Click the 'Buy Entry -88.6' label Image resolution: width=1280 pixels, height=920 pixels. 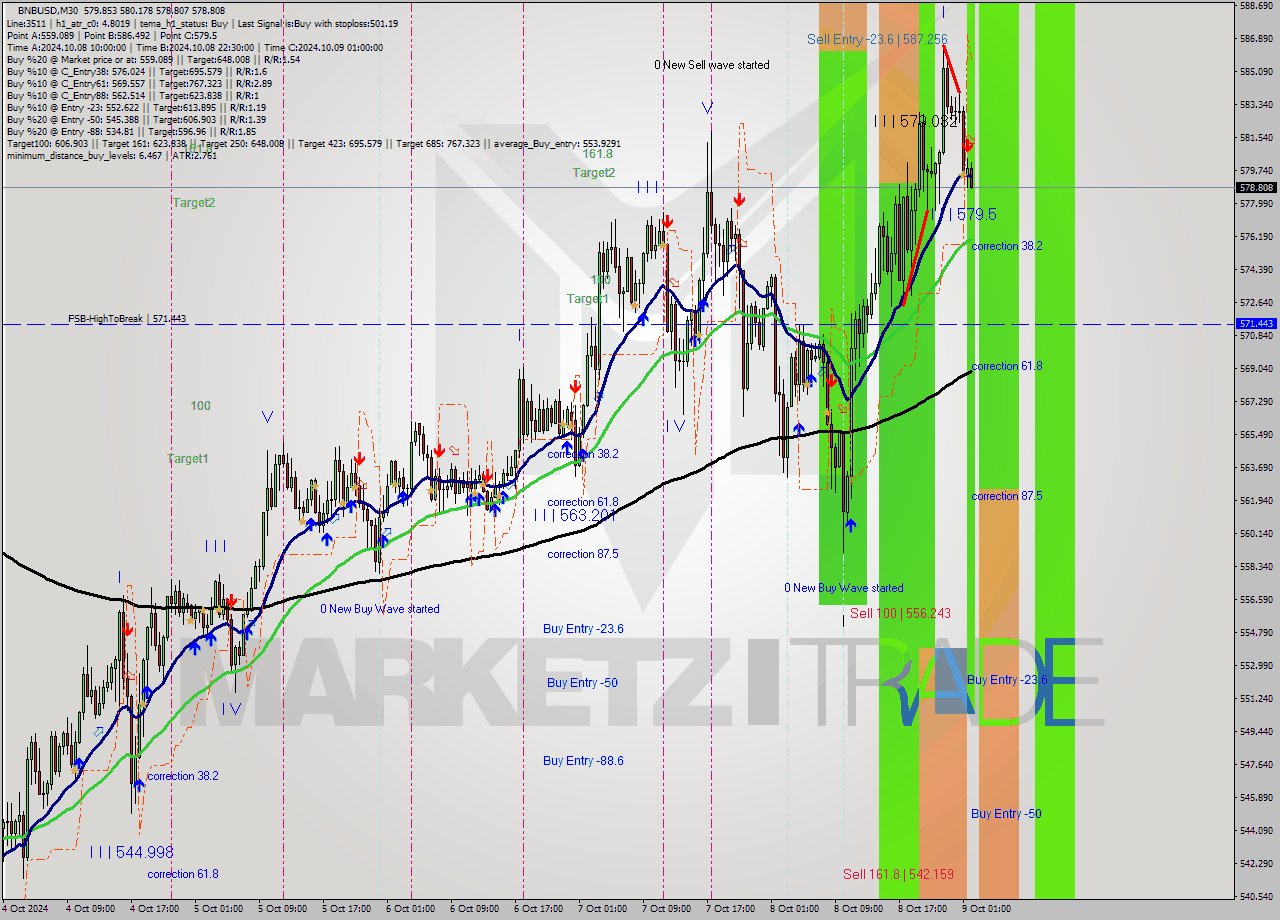click(583, 761)
